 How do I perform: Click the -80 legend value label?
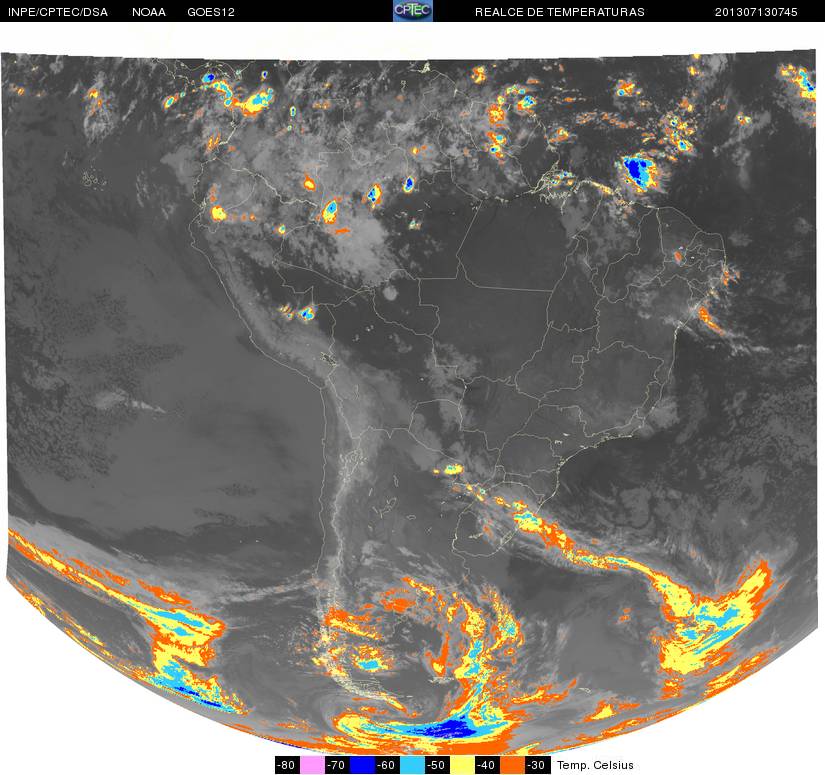pos(287,765)
